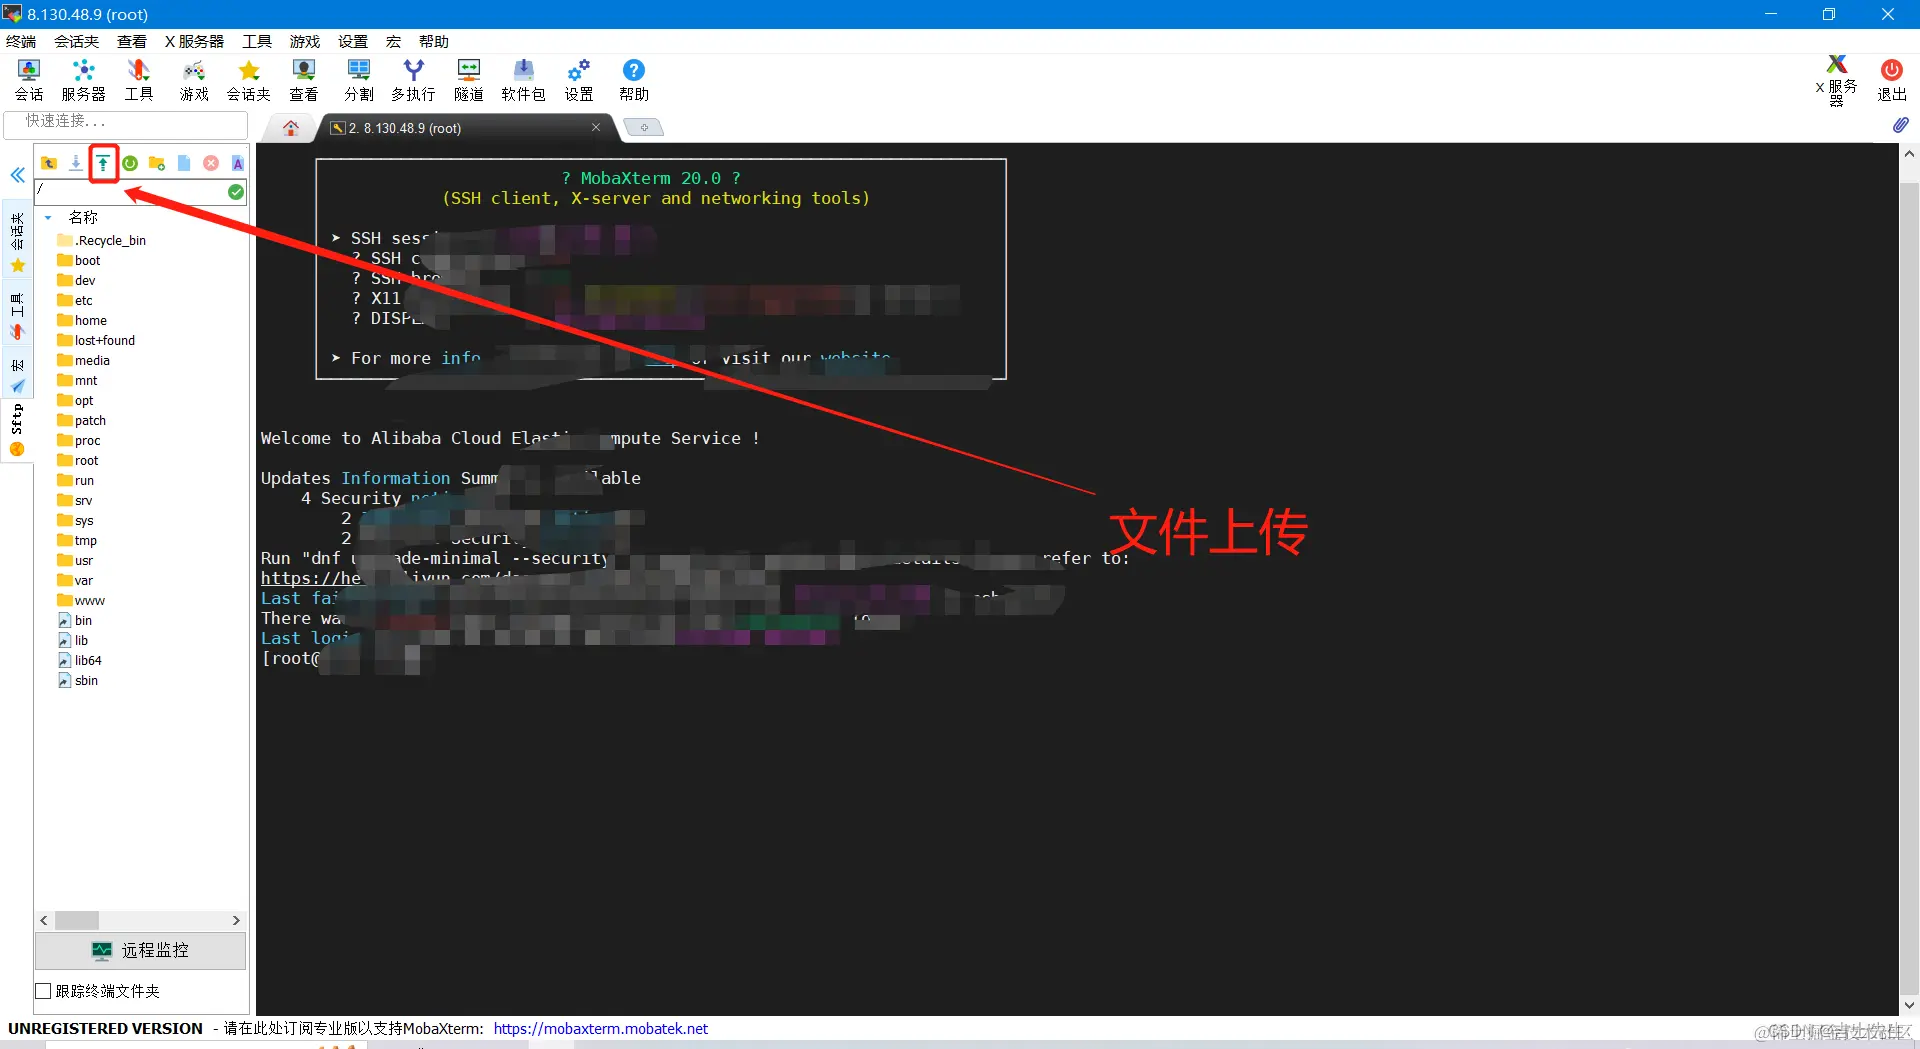The height and width of the screenshot is (1049, 1920).
Task: Click the purple 'A' icon in SFTP toolbar
Action: coord(238,163)
